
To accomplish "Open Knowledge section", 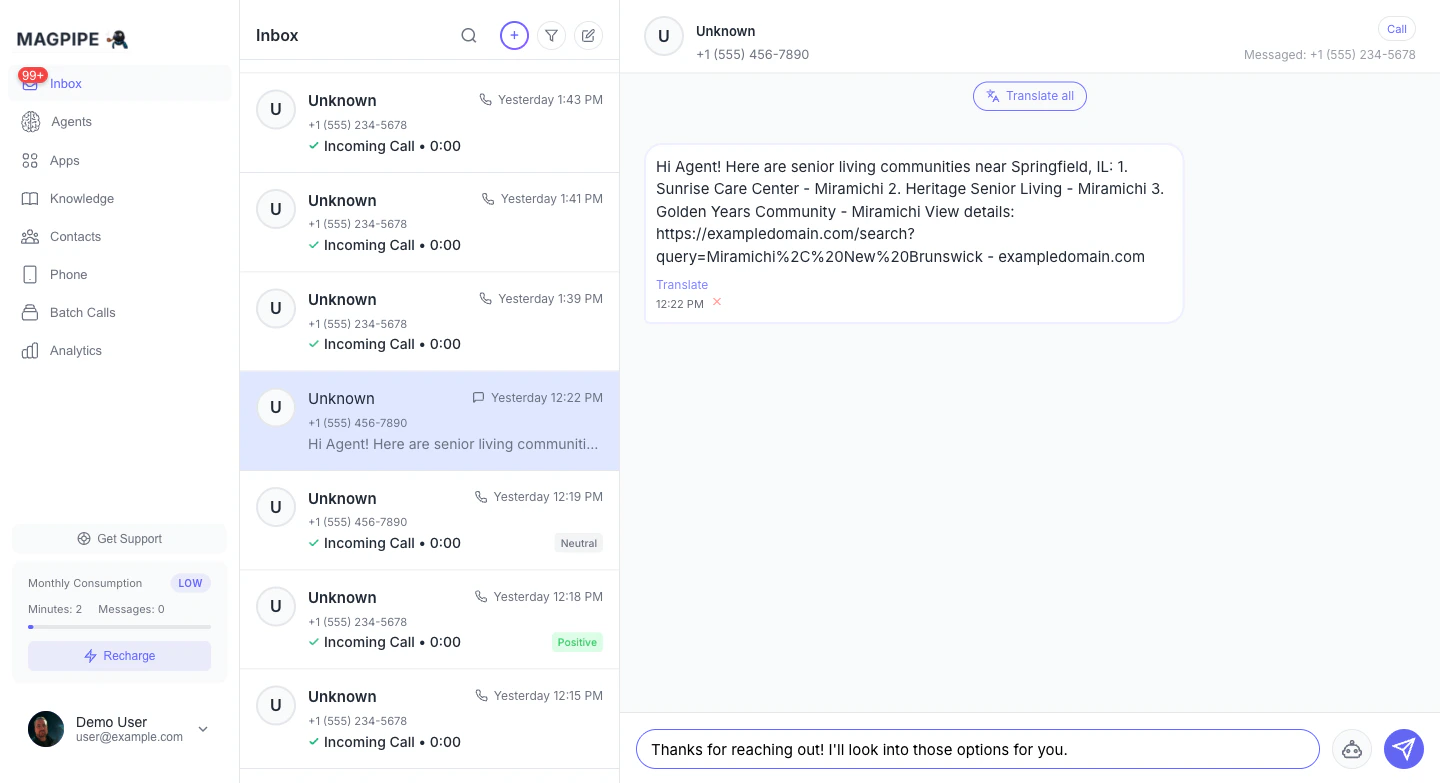I will [x=120, y=198].
